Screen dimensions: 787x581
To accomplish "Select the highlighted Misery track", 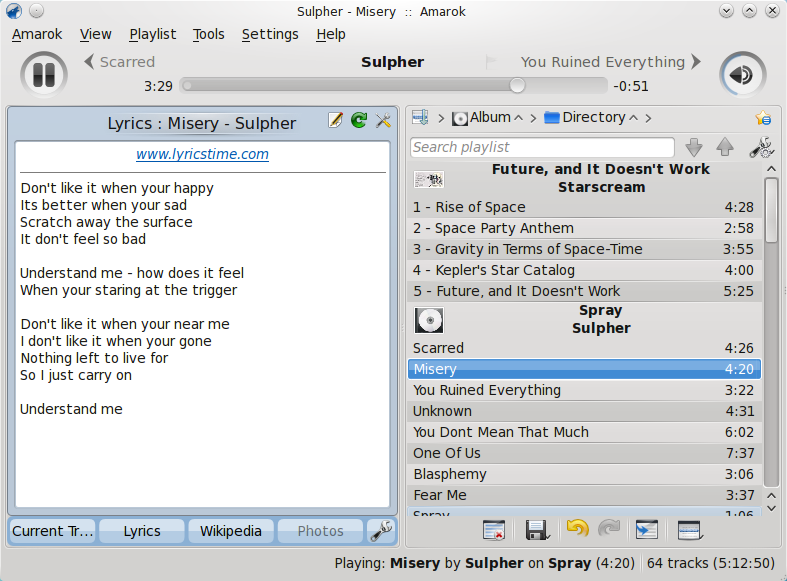I will [x=584, y=369].
